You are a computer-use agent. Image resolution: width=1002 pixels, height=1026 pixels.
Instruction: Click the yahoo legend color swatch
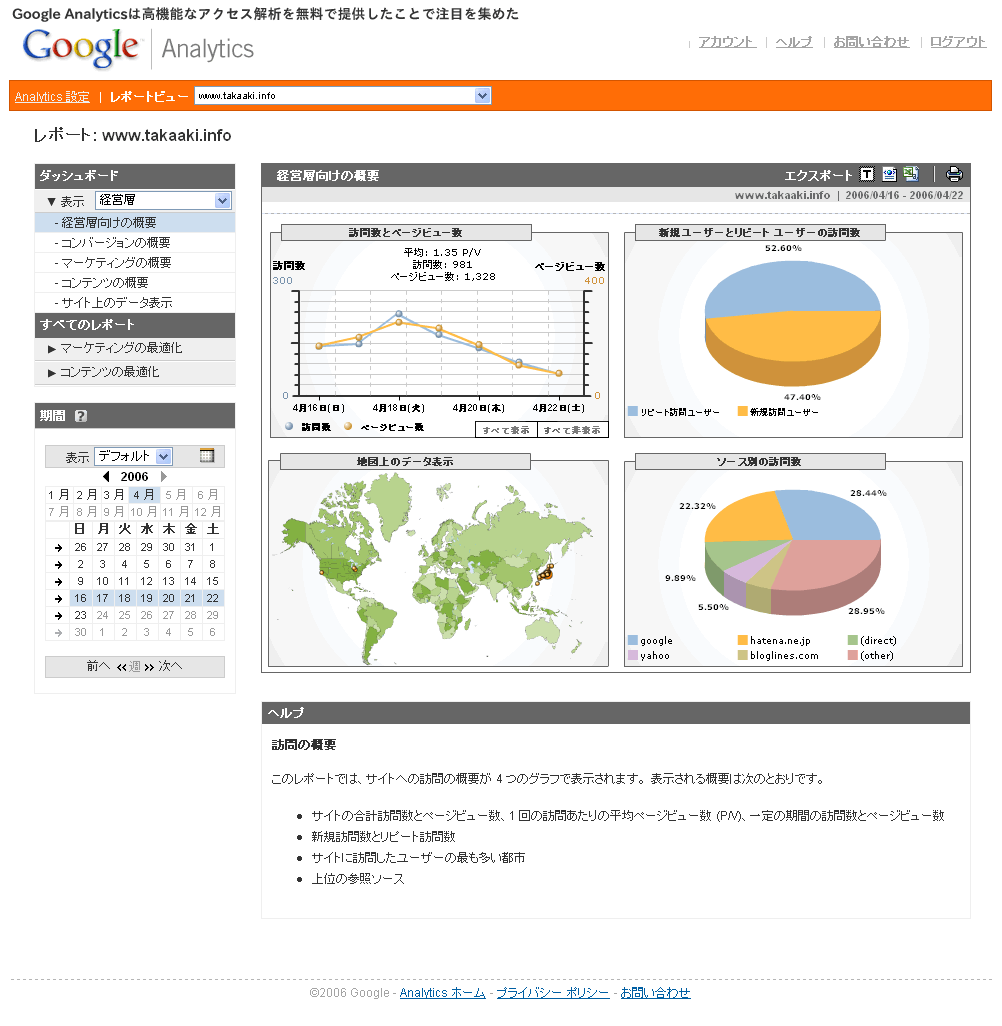point(633,655)
